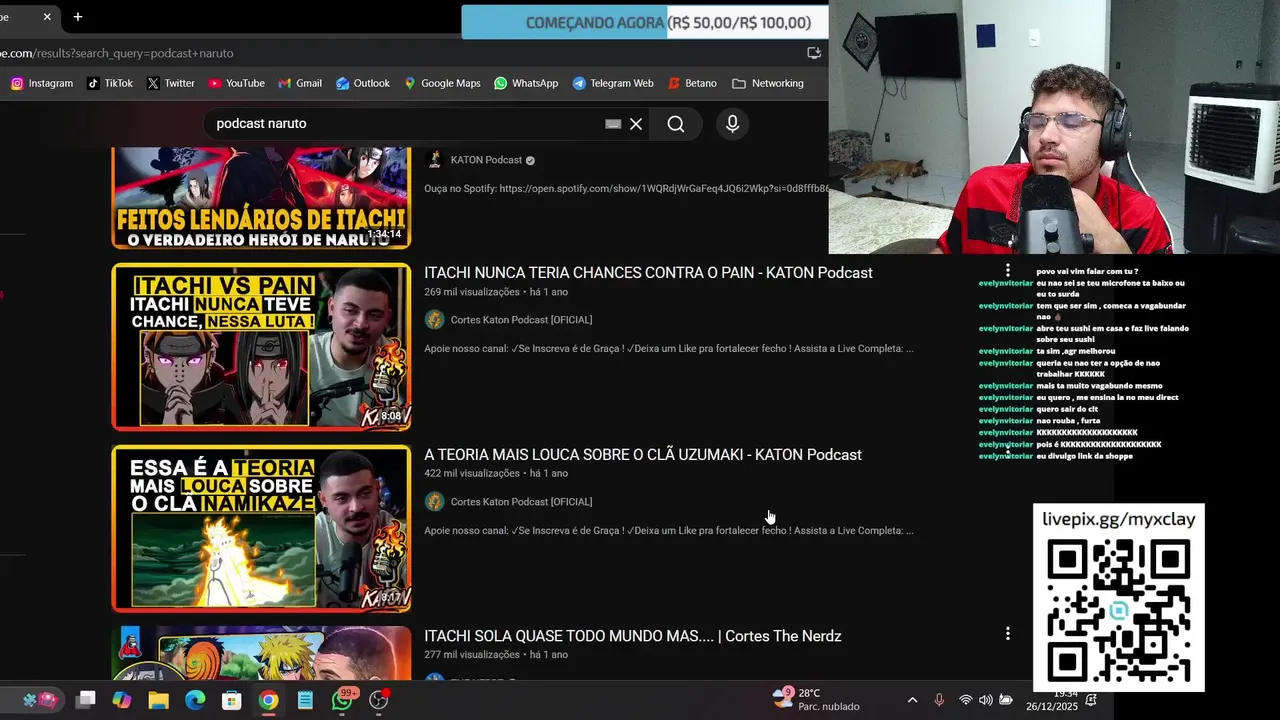Open OBS Studio on taskbar
Viewport: 1280px width, 720px height.
[x=379, y=700]
